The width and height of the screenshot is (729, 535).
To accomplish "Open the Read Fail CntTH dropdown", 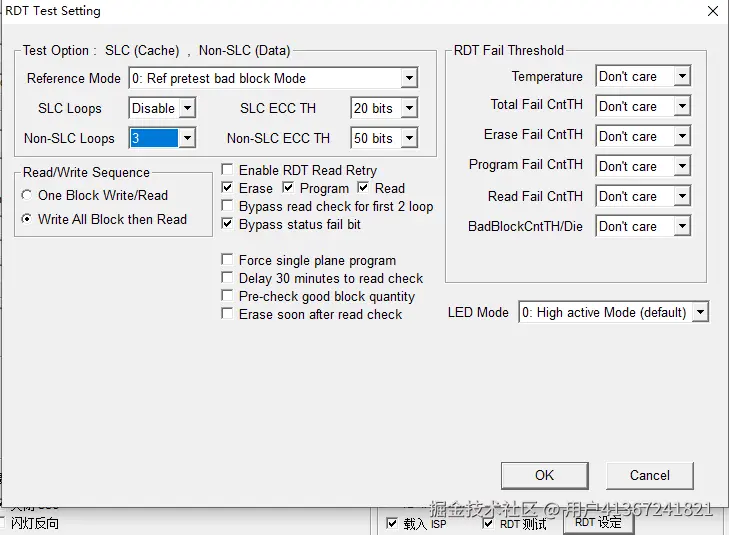I will click(x=682, y=196).
